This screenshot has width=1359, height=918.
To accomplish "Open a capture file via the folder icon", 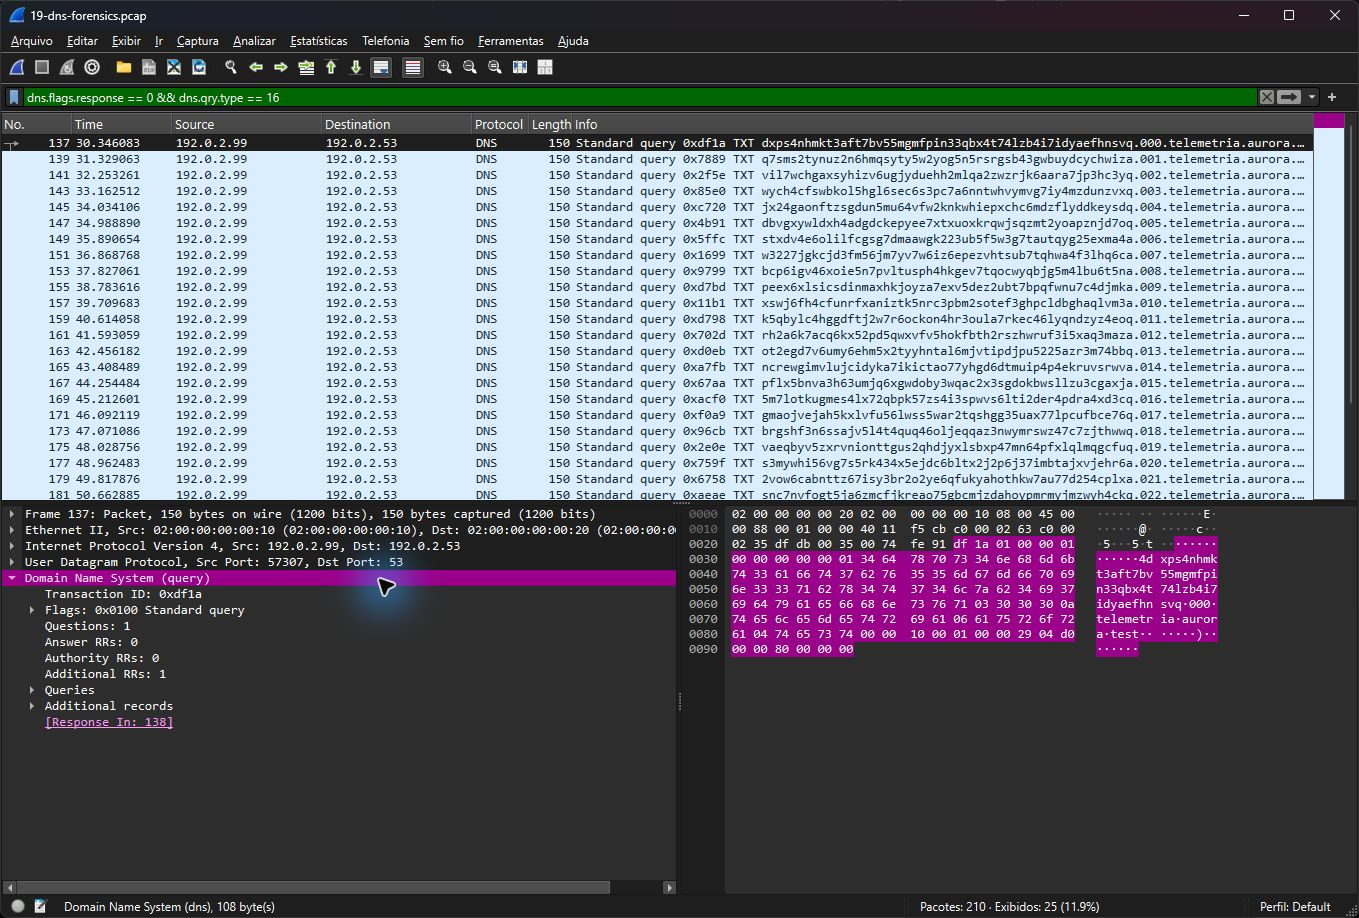I will (x=124, y=67).
